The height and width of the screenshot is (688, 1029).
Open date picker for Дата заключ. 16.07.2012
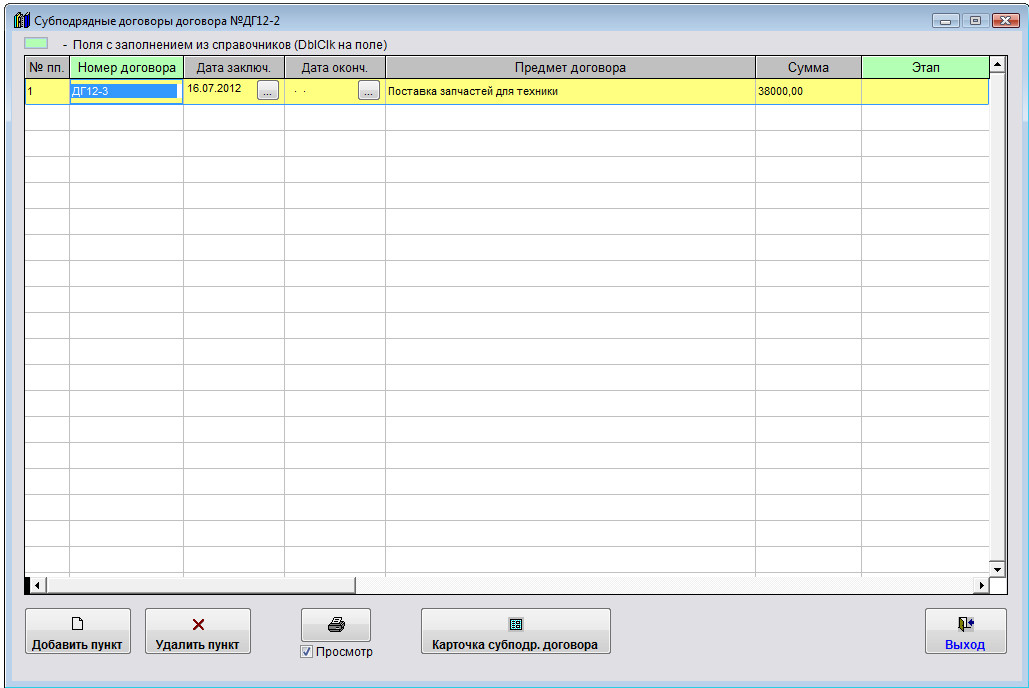pos(268,91)
